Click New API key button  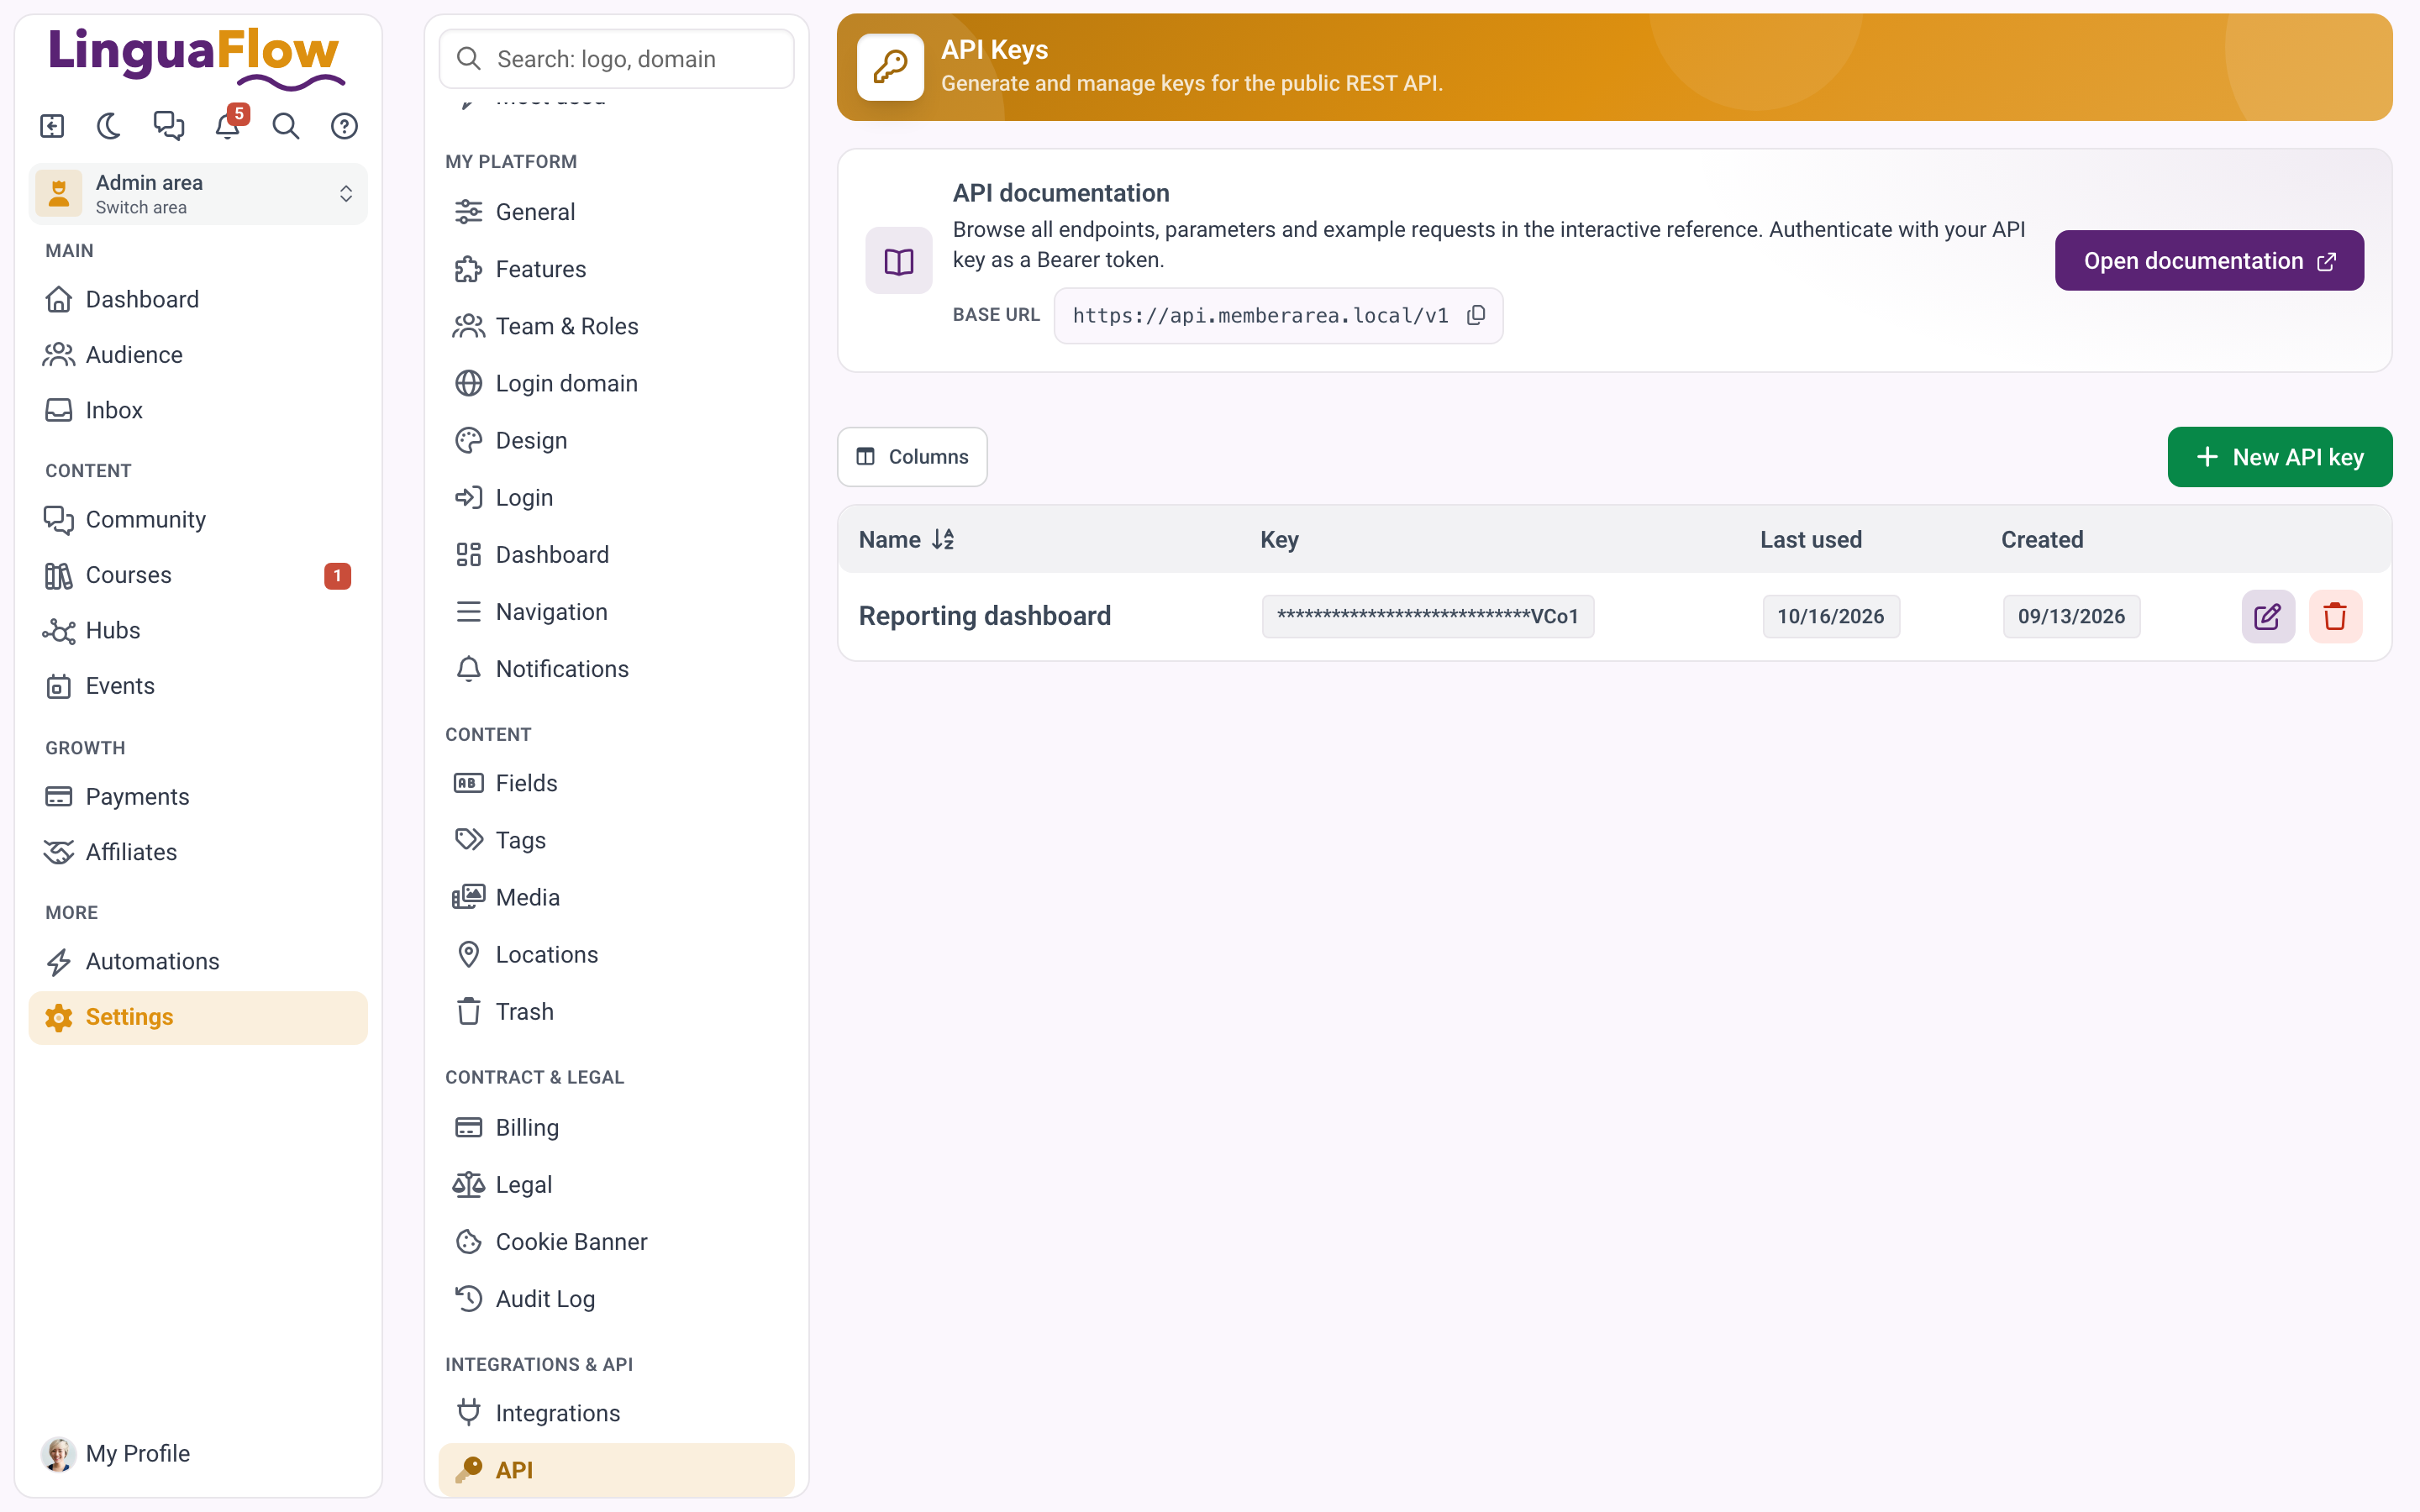pyautogui.click(x=2280, y=457)
